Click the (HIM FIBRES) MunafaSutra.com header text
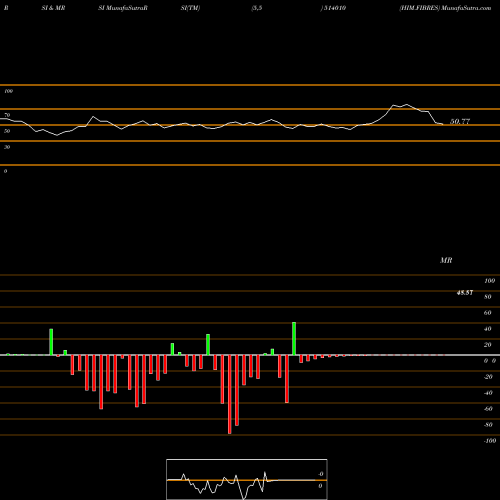This screenshot has height=500, width=500. [445, 8]
